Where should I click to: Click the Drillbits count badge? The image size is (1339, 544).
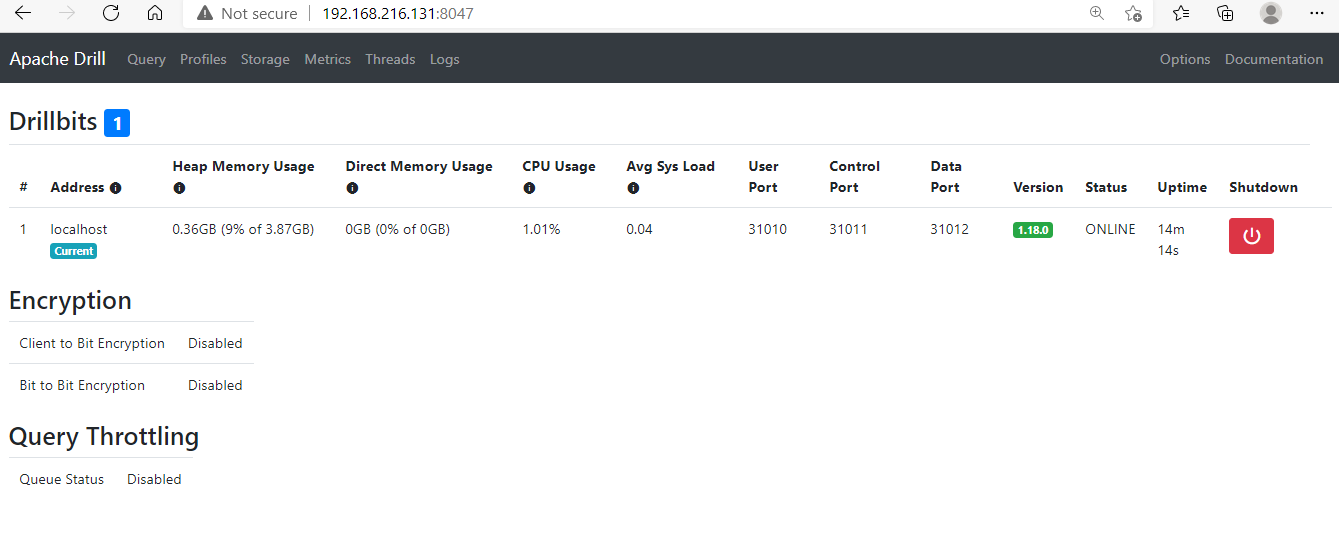point(117,123)
